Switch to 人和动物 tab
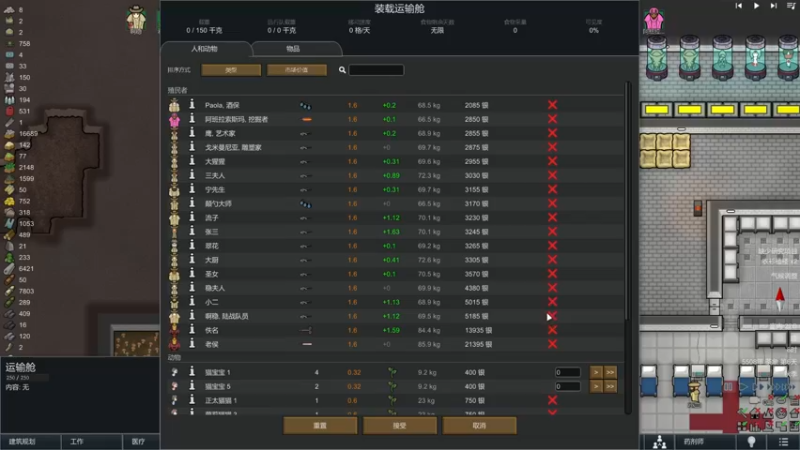The height and width of the screenshot is (450, 800). pos(206,48)
